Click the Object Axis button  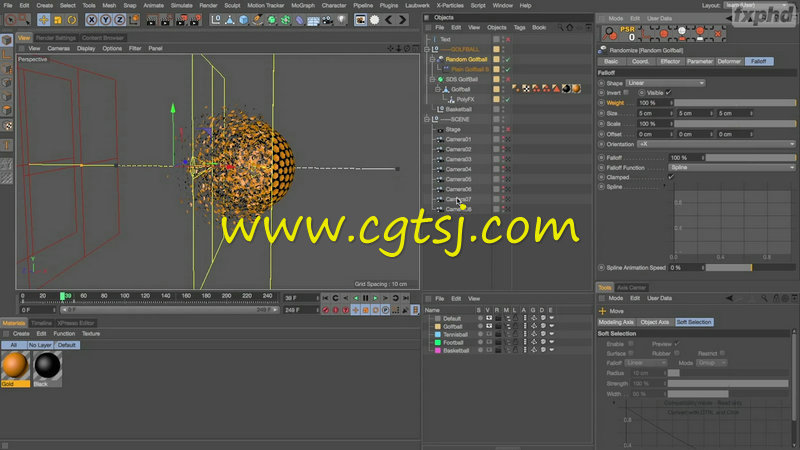(655, 322)
